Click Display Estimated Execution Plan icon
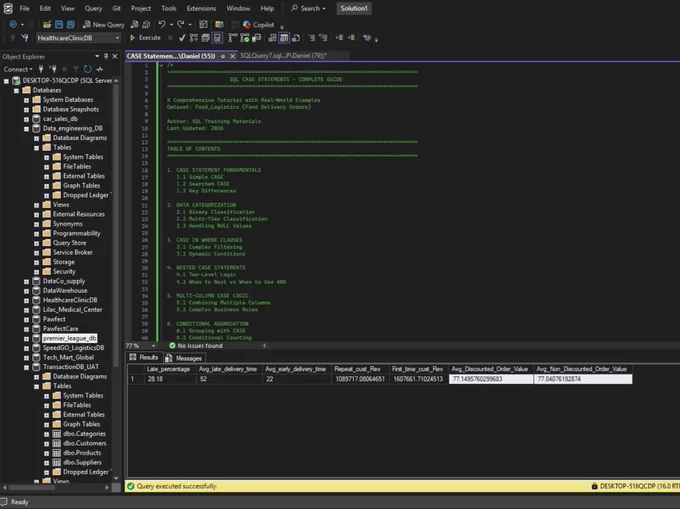This screenshot has width=680, height=509. (x=193, y=38)
